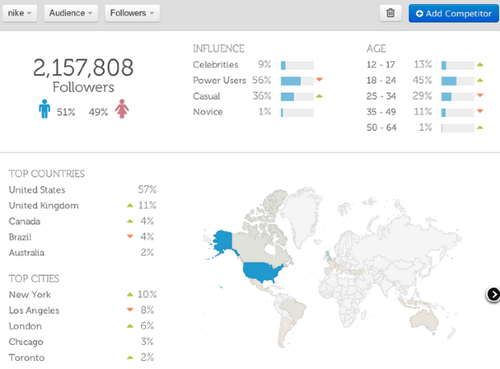Click the United Kingdom up trend arrow
This screenshot has height=369, width=500.
130,205
